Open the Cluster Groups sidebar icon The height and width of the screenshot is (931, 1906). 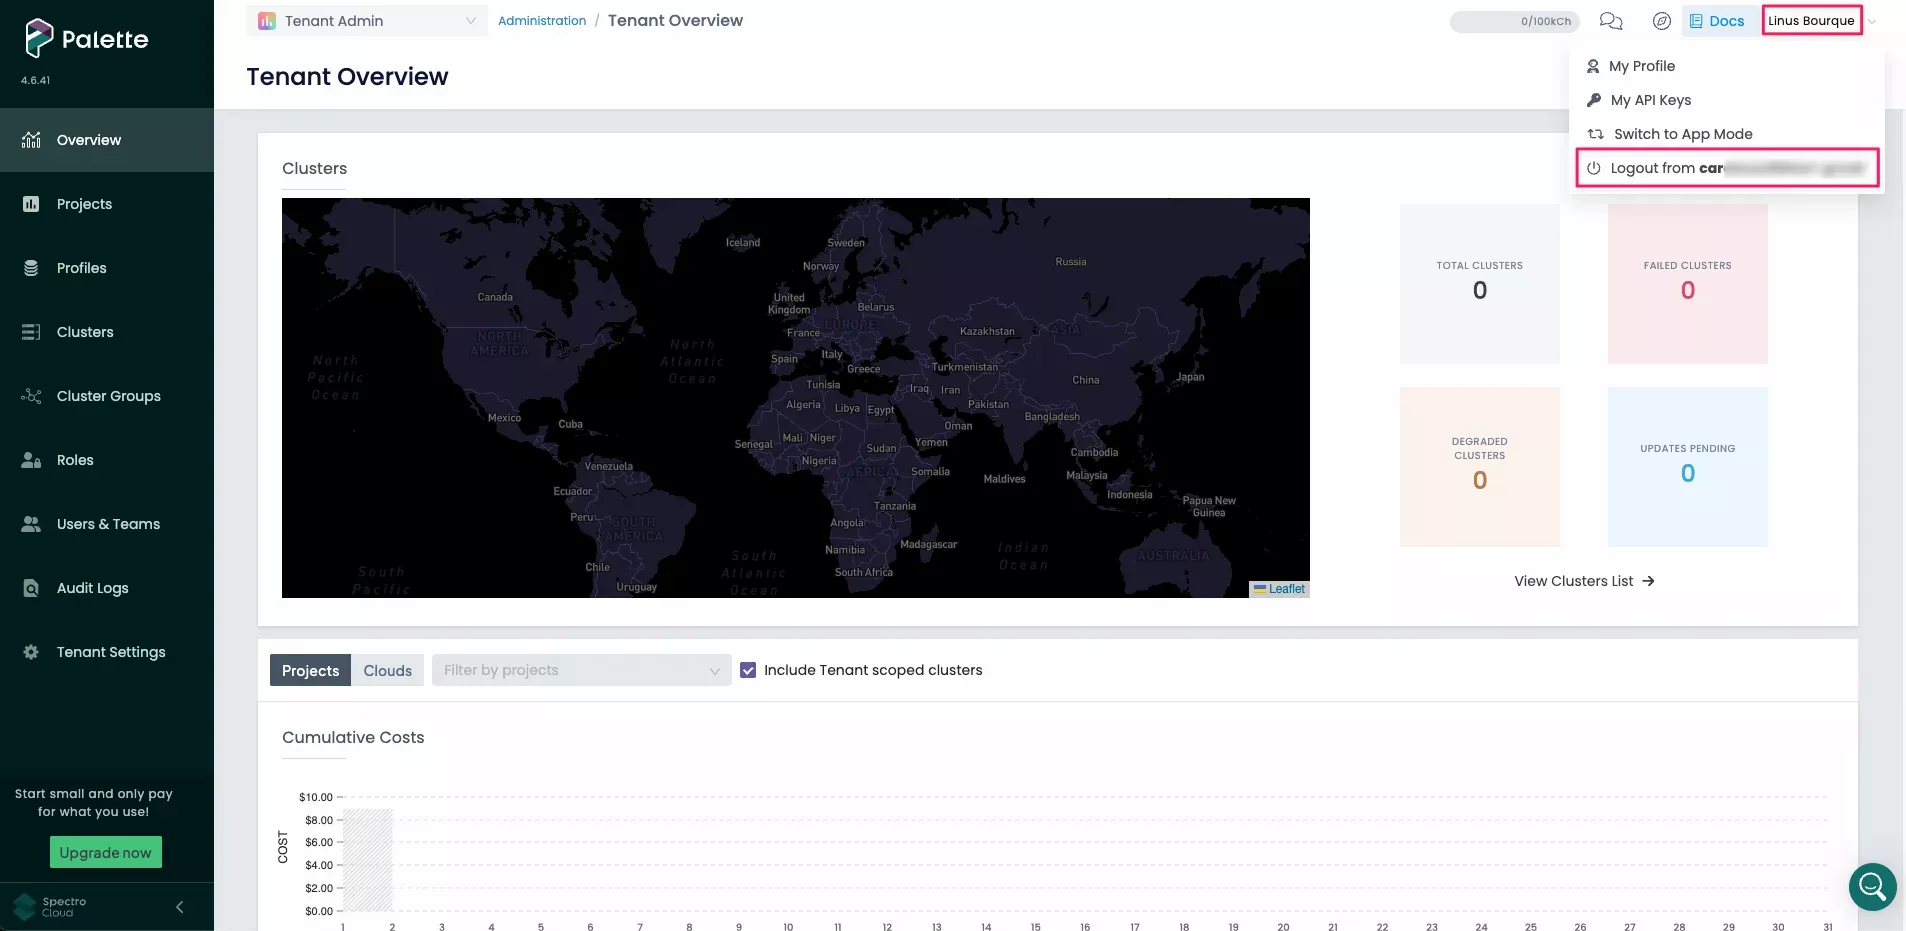tap(31, 396)
